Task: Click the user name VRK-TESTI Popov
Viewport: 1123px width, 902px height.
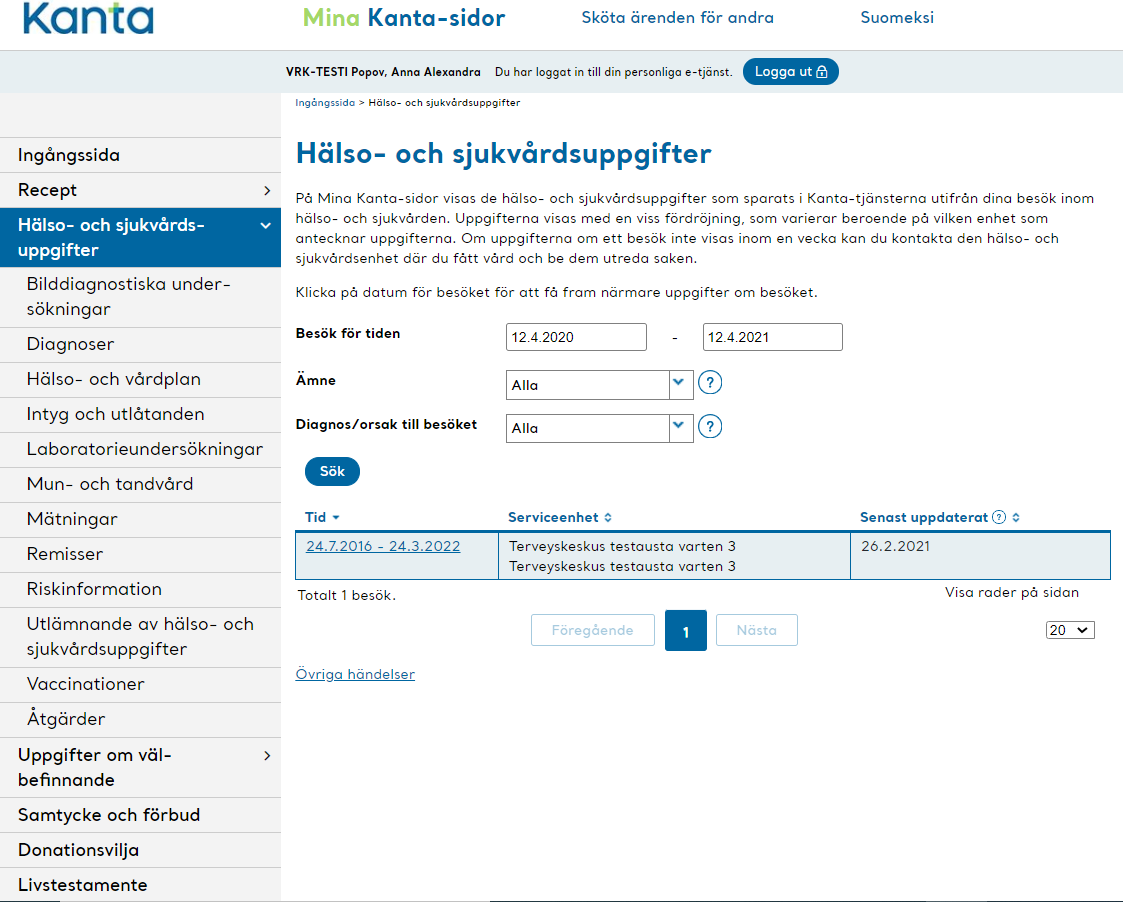Action: pyautogui.click(x=383, y=72)
